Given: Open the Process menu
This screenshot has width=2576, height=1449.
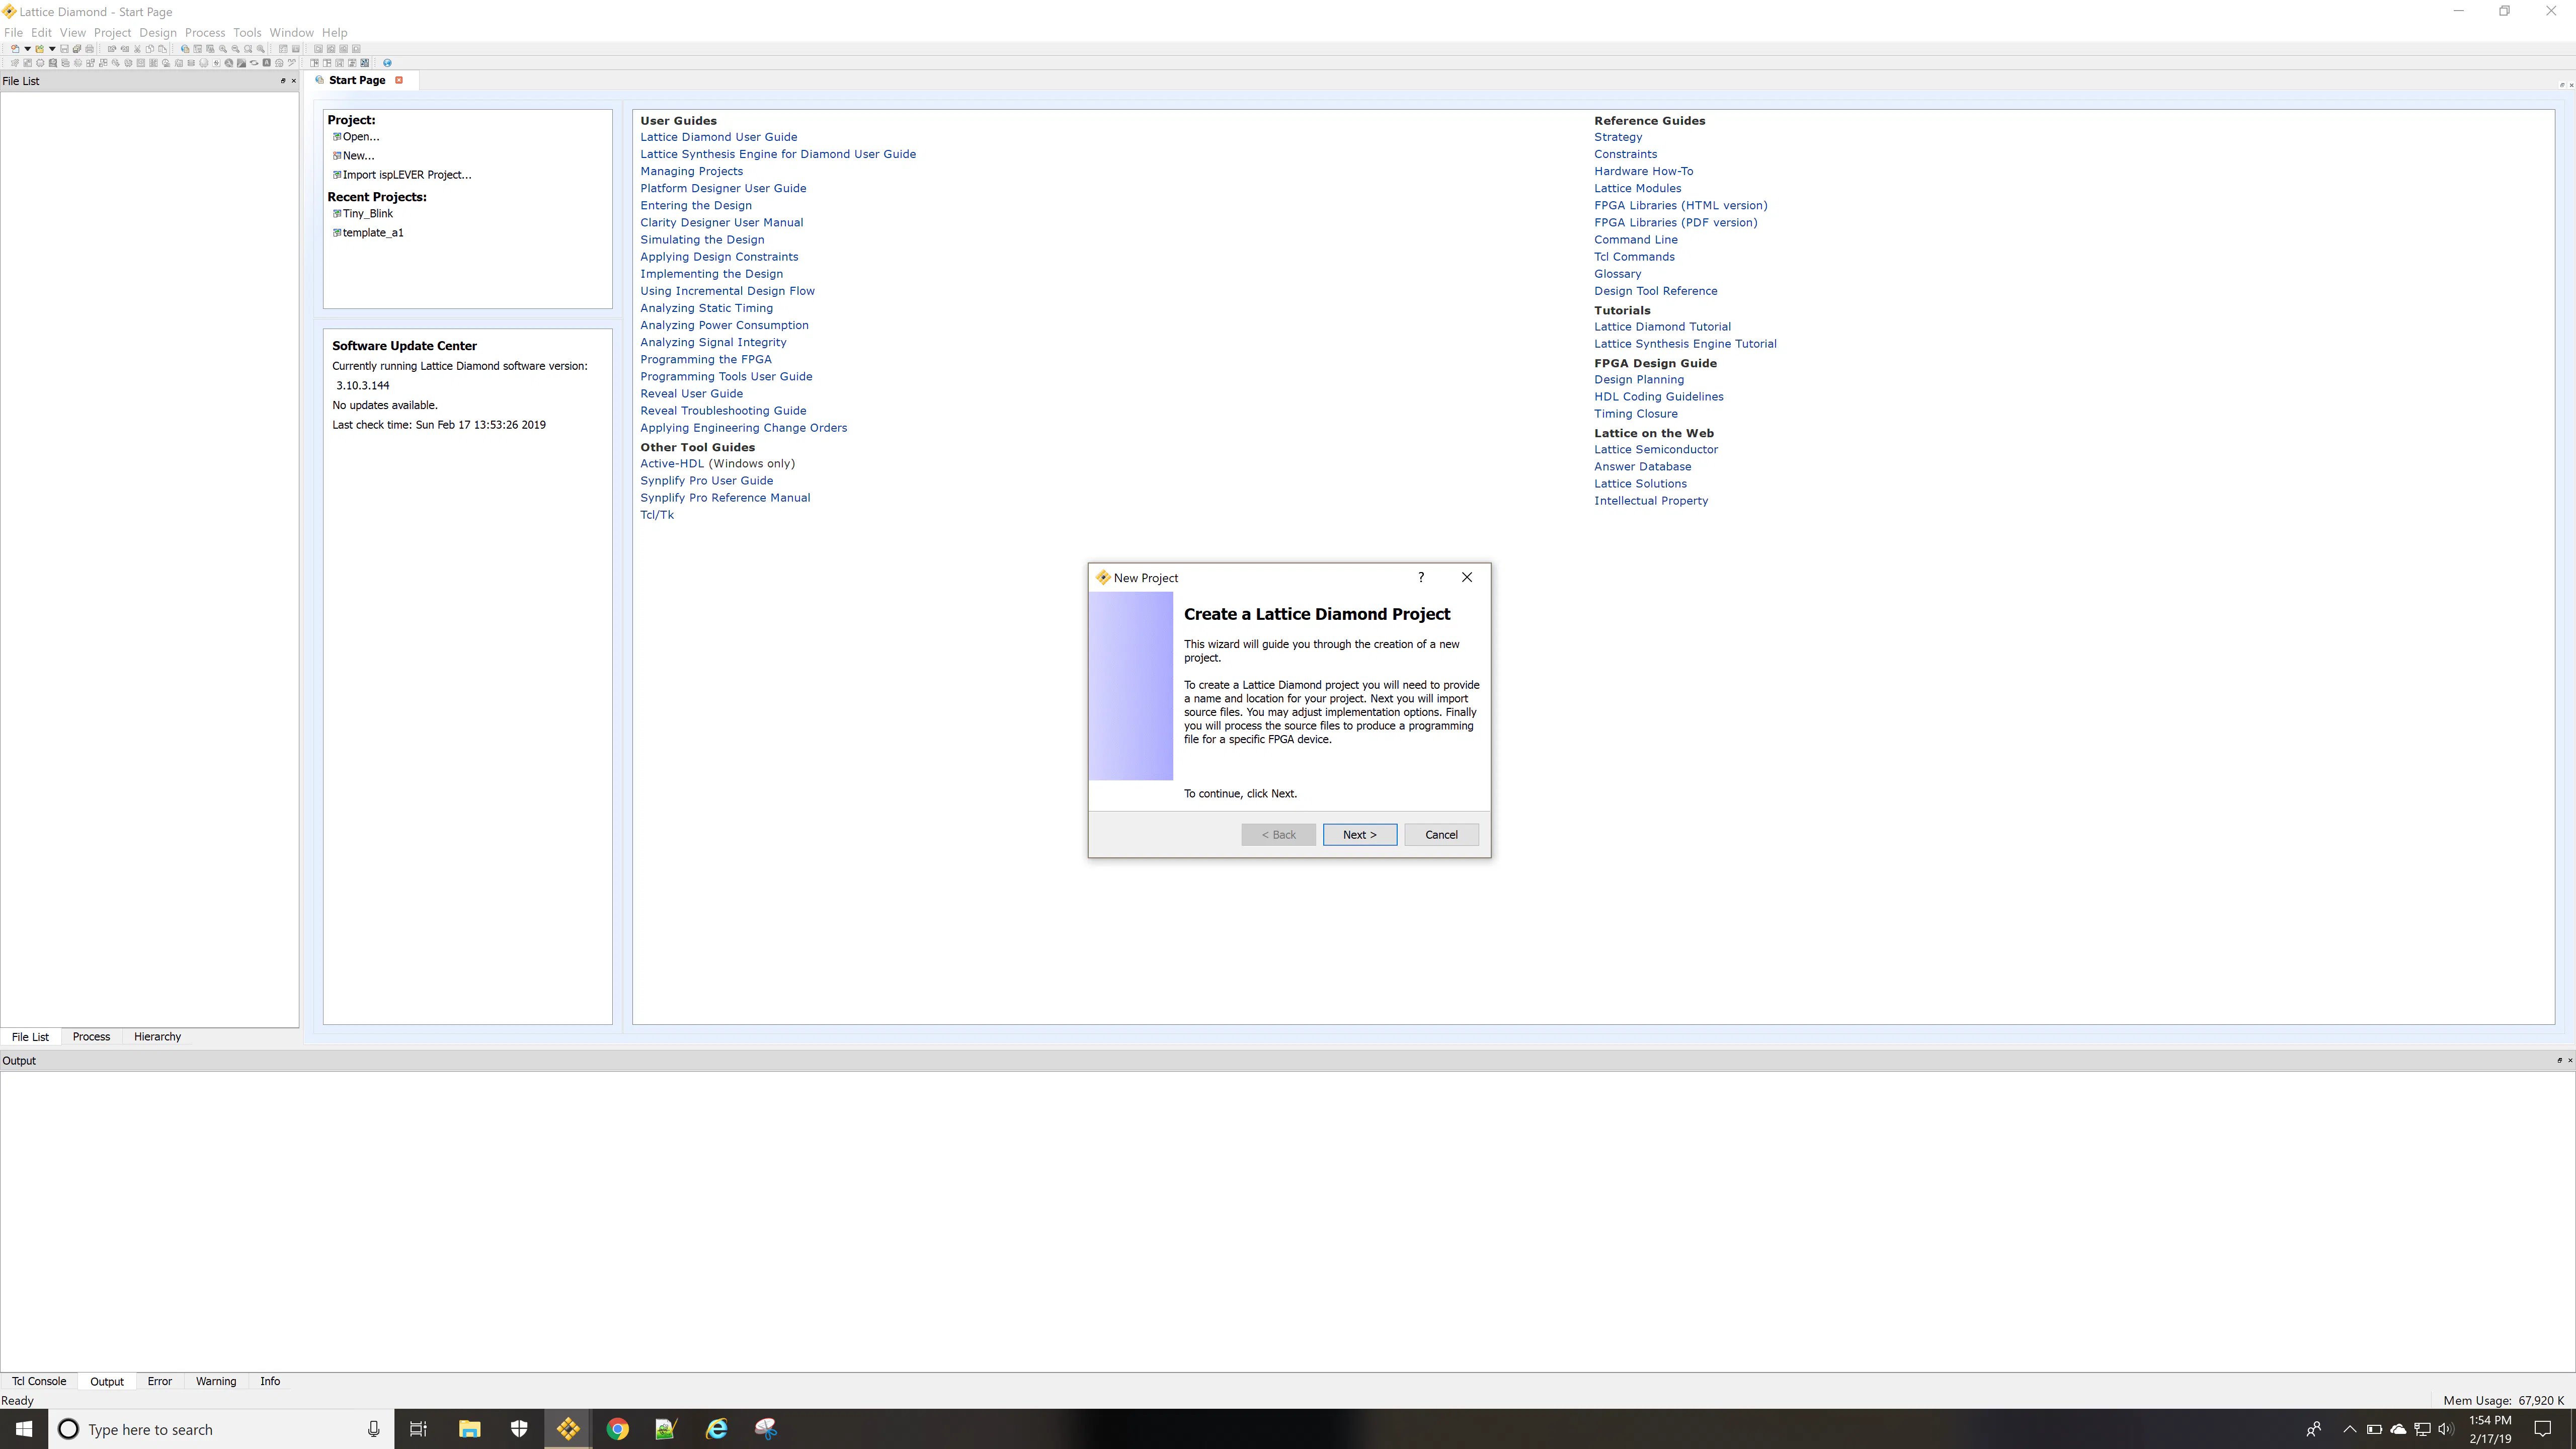Looking at the screenshot, I should (204, 32).
